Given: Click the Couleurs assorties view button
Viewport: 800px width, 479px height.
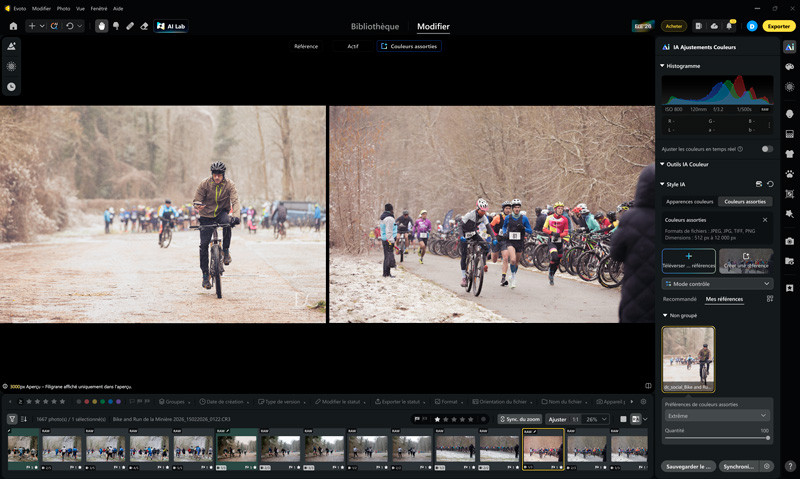Looking at the screenshot, I should [409, 46].
